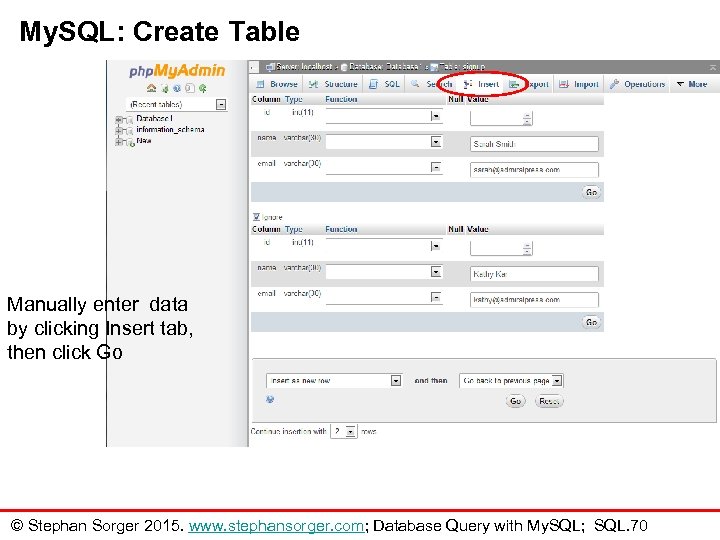Click the Structure tab icon

tap(313, 84)
